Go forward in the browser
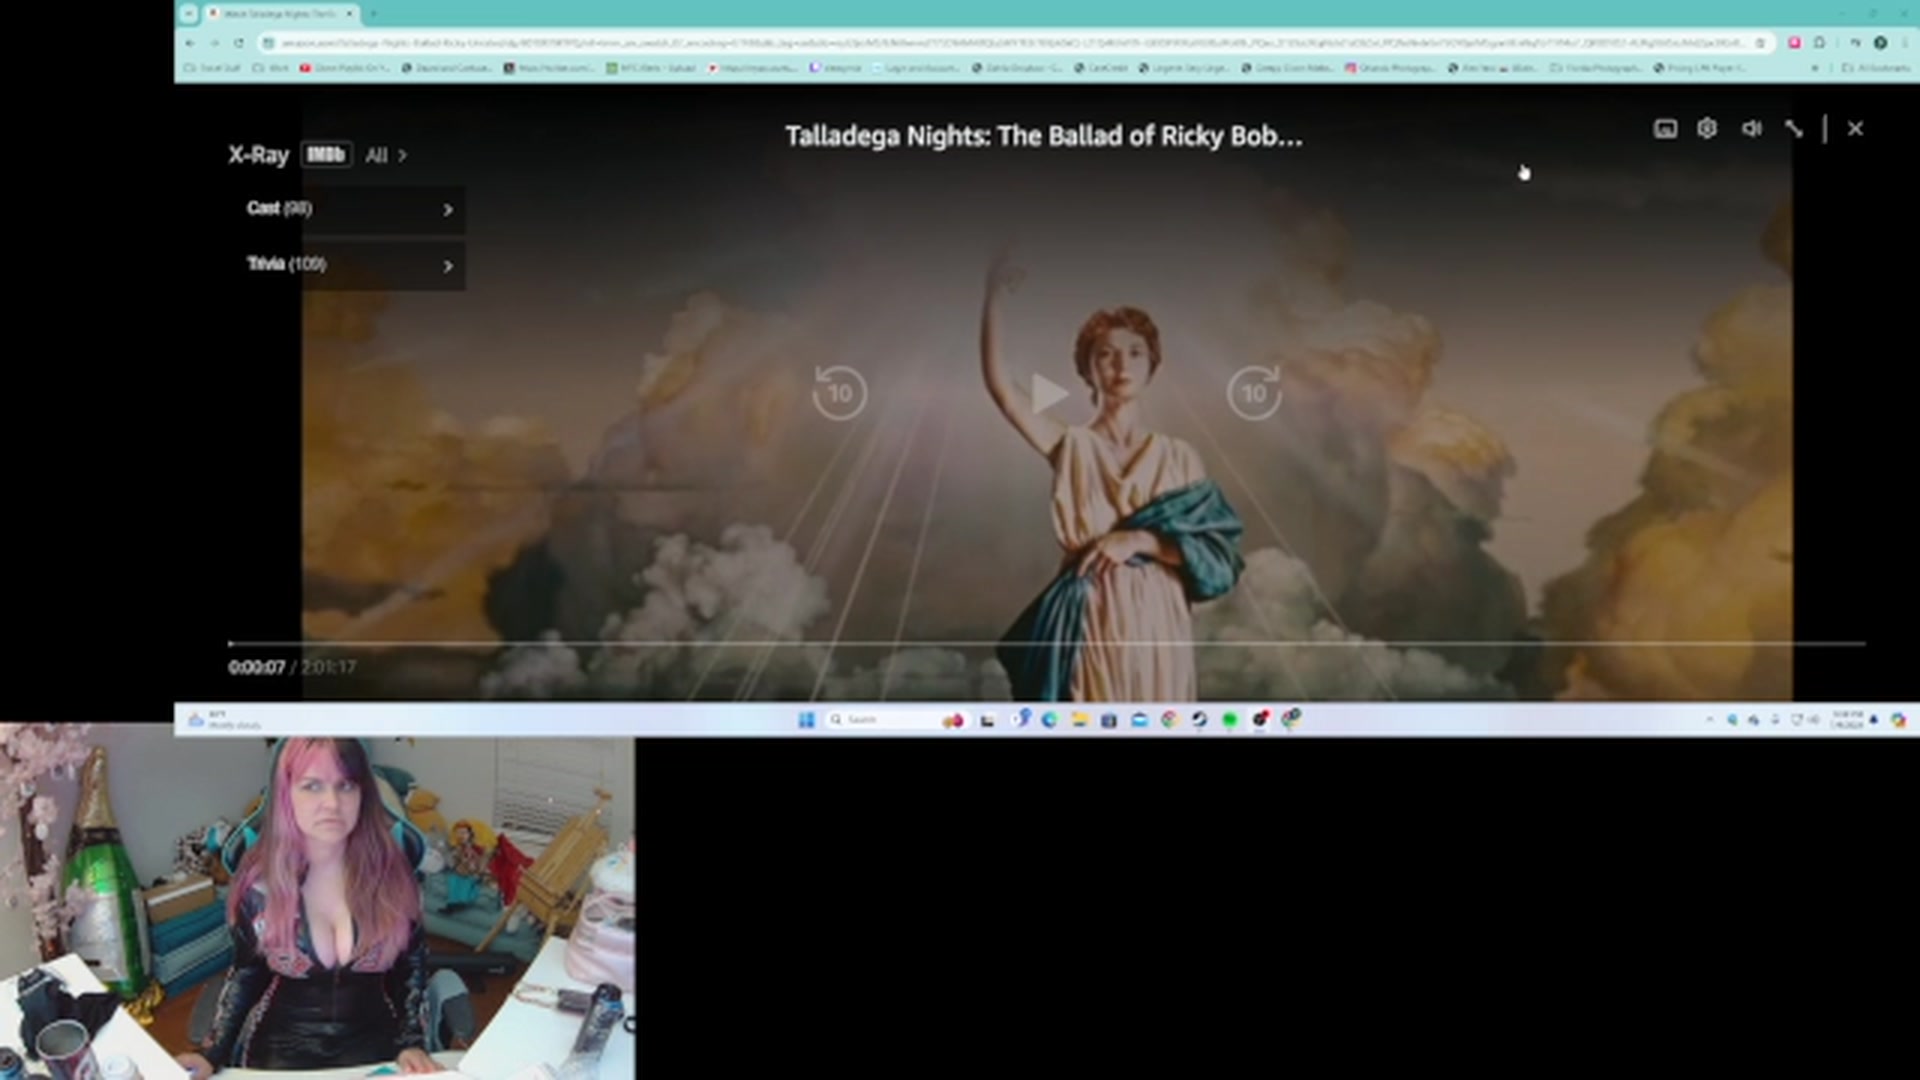The image size is (1920, 1080). click(214, 43)
